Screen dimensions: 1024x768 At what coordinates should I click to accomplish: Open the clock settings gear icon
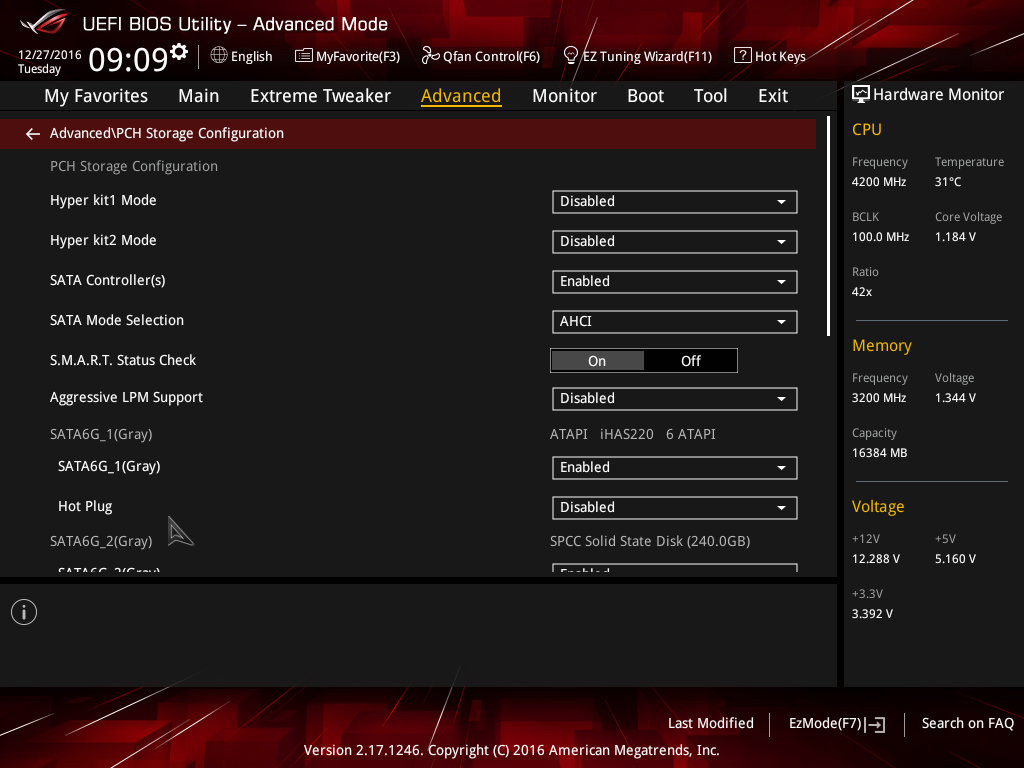tap(179, 51)
